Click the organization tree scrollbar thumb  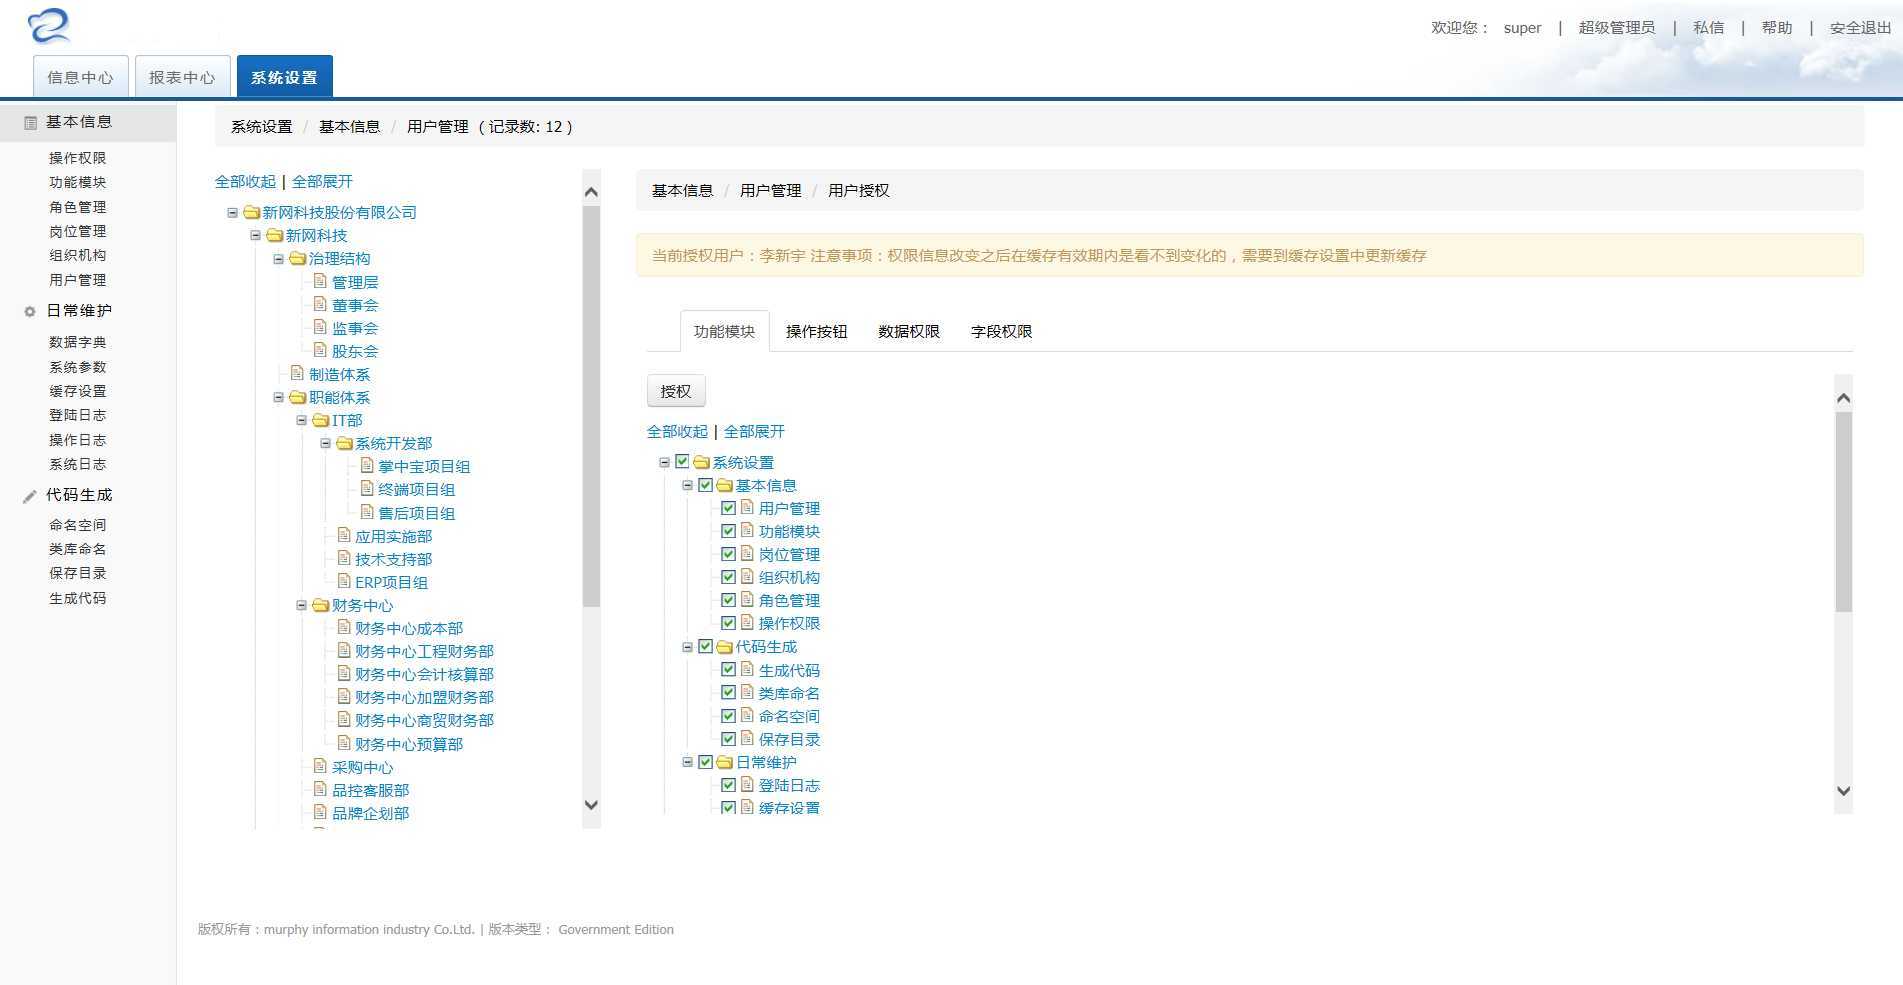[x=591, y=407]
